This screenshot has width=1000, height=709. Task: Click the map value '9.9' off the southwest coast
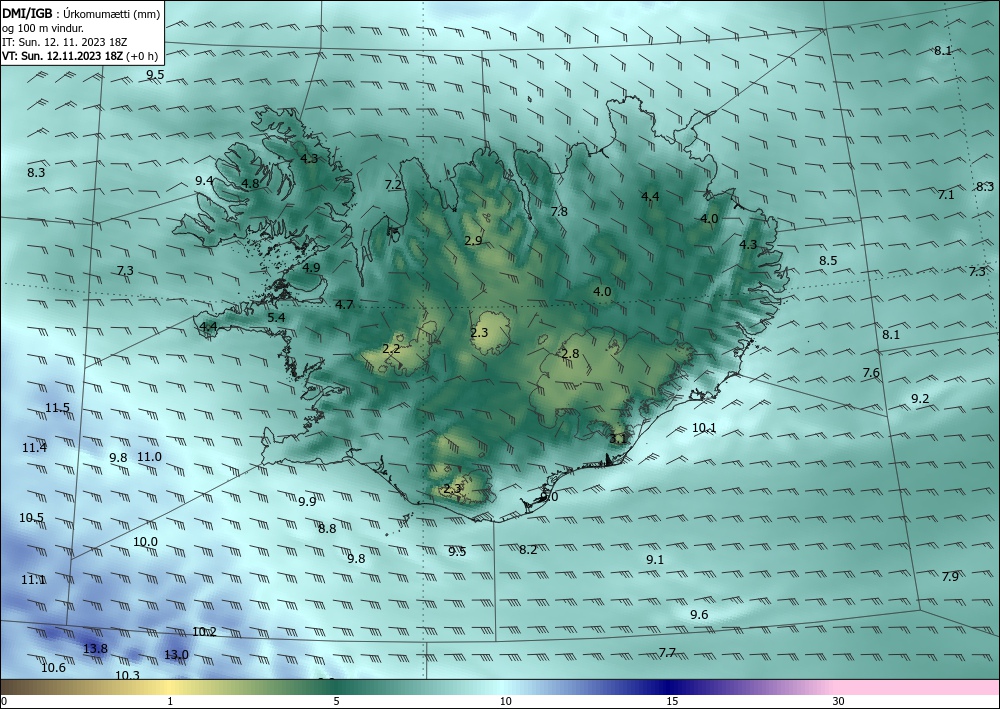(307, 502)
